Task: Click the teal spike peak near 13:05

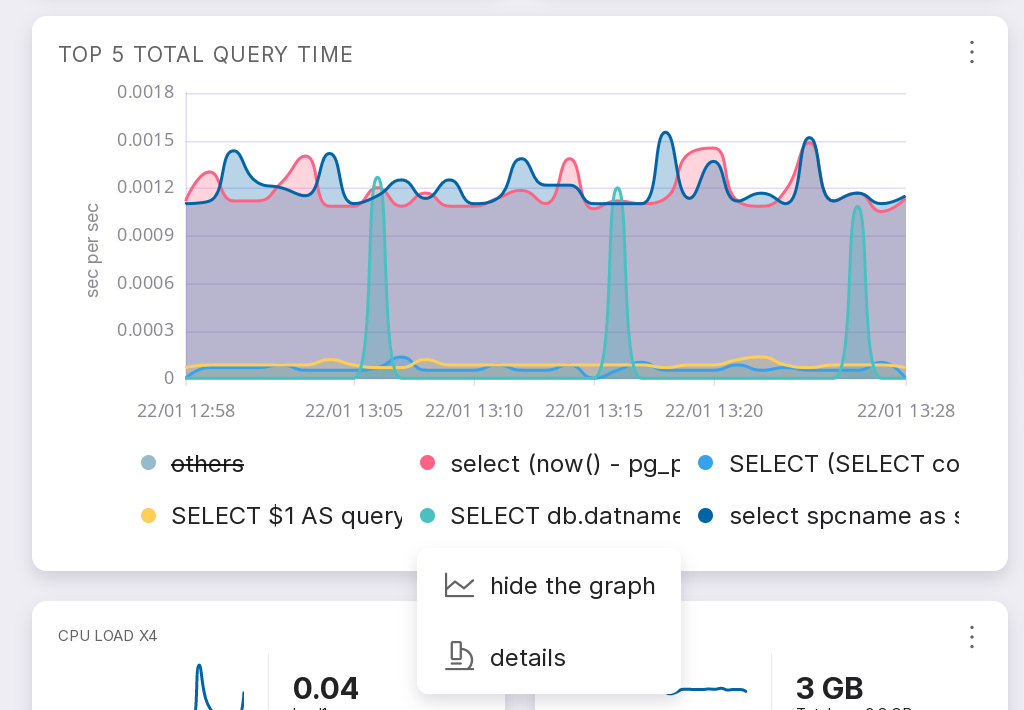Action: [x=377, y=180]
